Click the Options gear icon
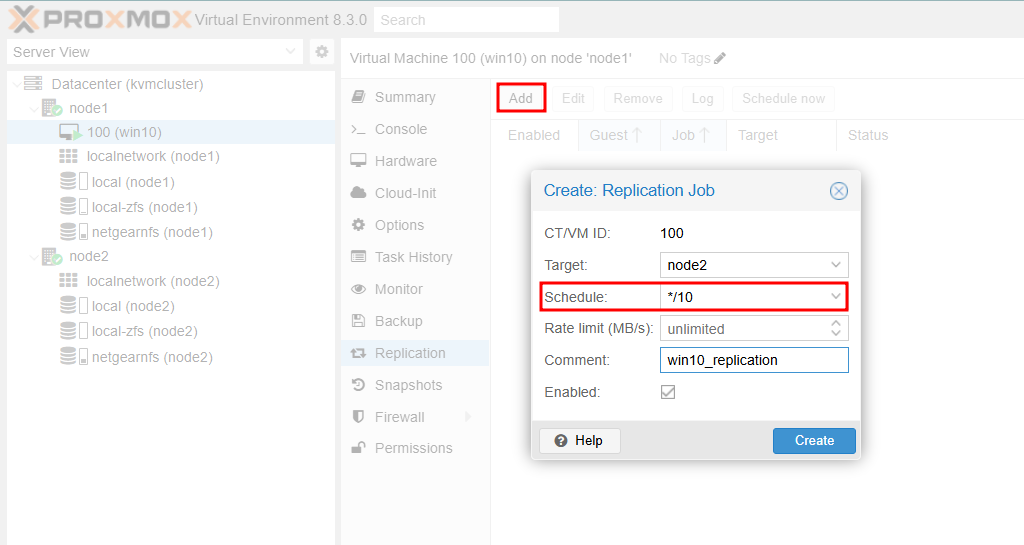 click(358, 225)
